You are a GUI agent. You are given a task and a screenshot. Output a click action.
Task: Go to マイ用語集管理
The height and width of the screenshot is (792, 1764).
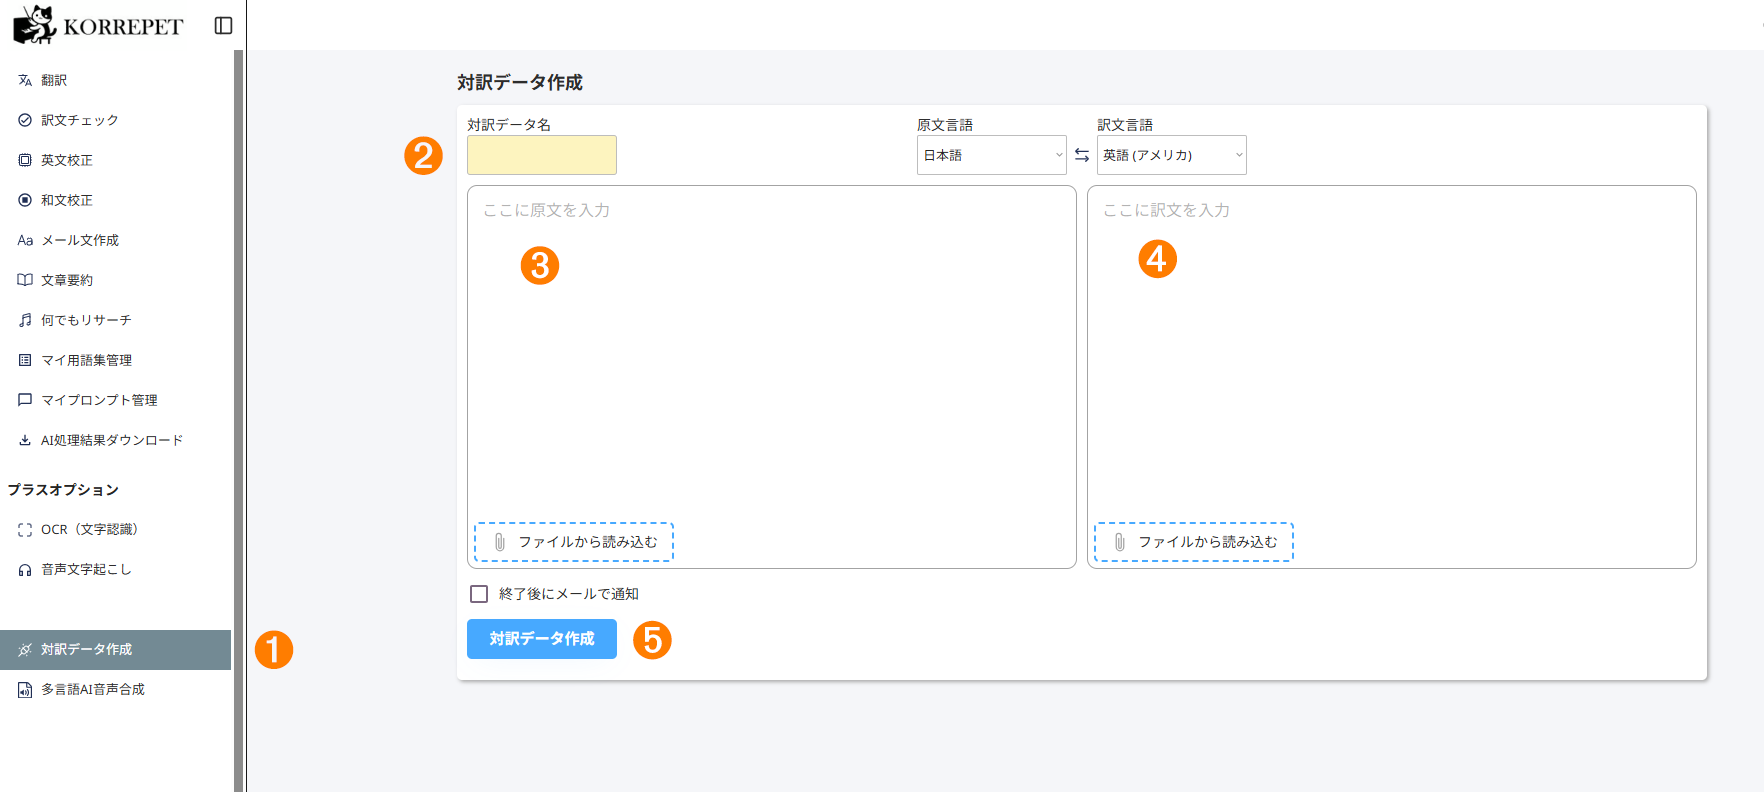116,360
